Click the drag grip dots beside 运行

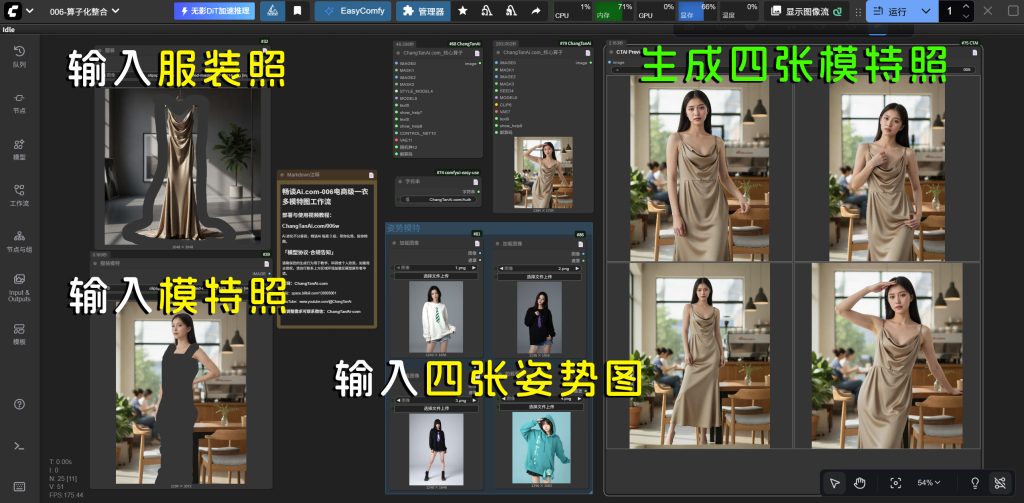[858, 11]
